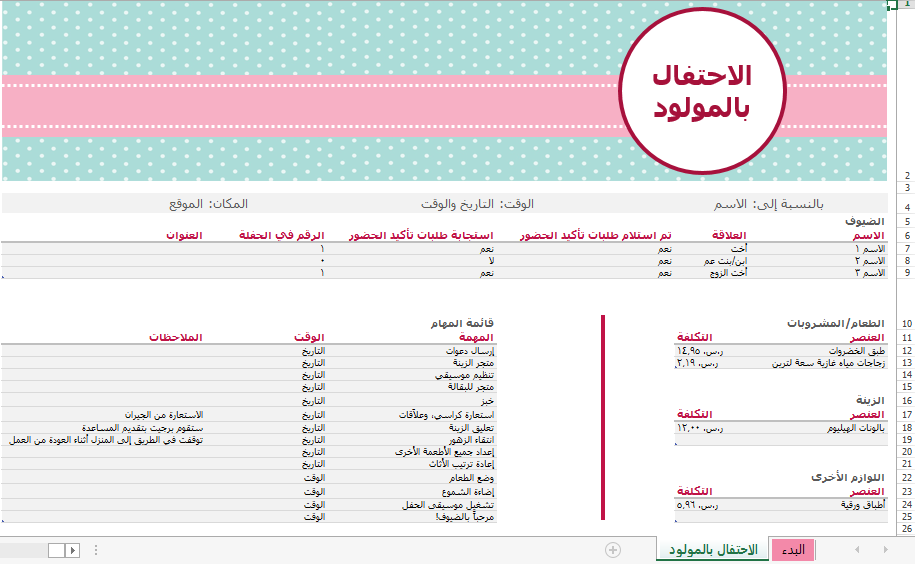Click the الرقم في الحفلة column header
The image size is (915, 564).
[x=281, y=235]
